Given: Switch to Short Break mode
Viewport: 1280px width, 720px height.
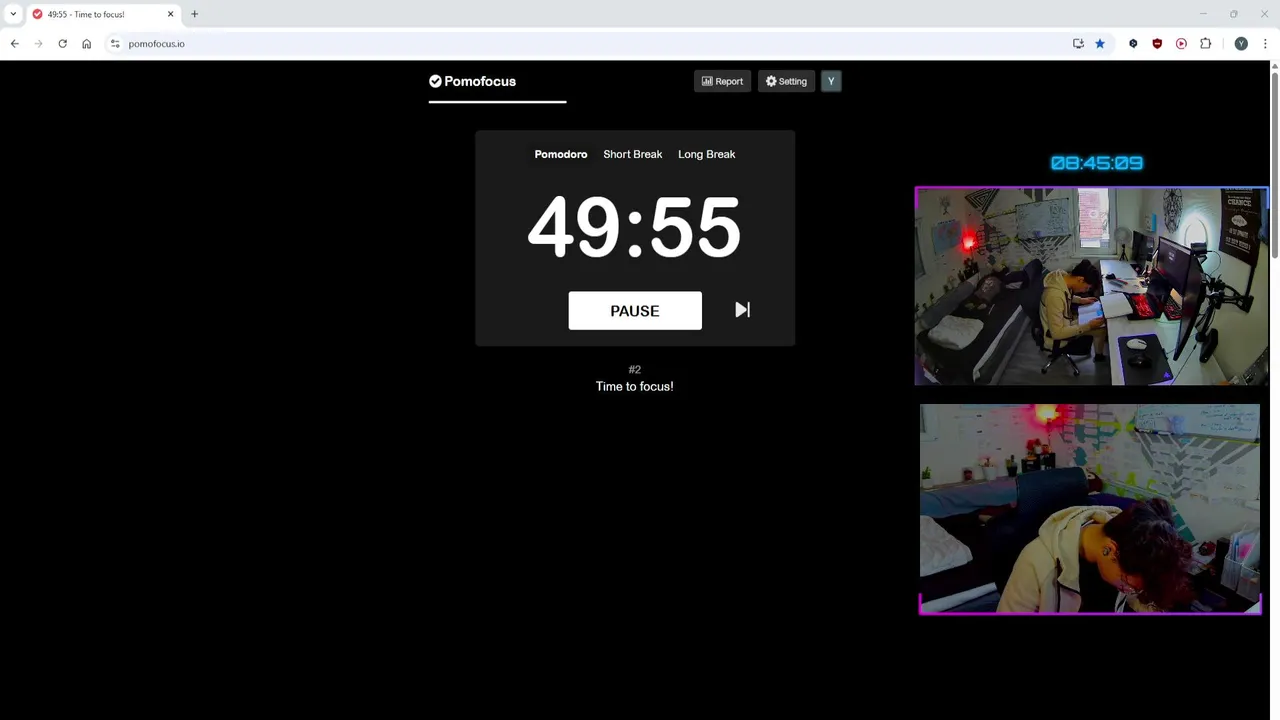Looking at the screenshot, I should [x=633, y=154].
